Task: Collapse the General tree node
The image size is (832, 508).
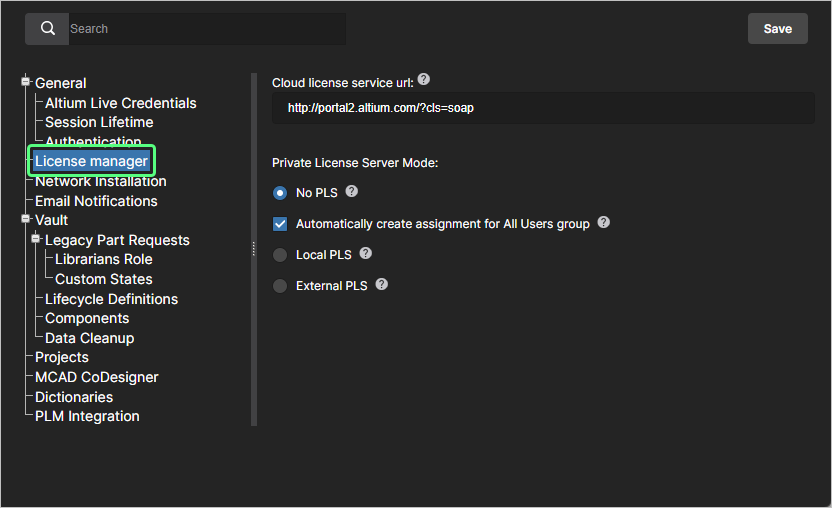Action: point(26,82)
